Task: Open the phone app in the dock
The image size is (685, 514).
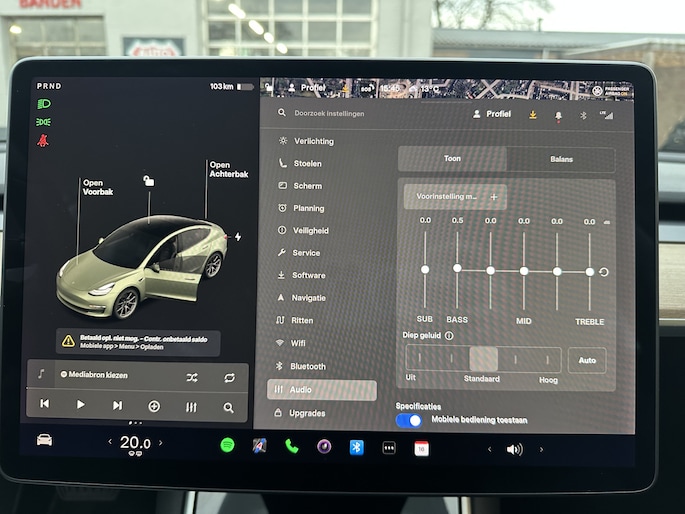Action: (292, 446)
